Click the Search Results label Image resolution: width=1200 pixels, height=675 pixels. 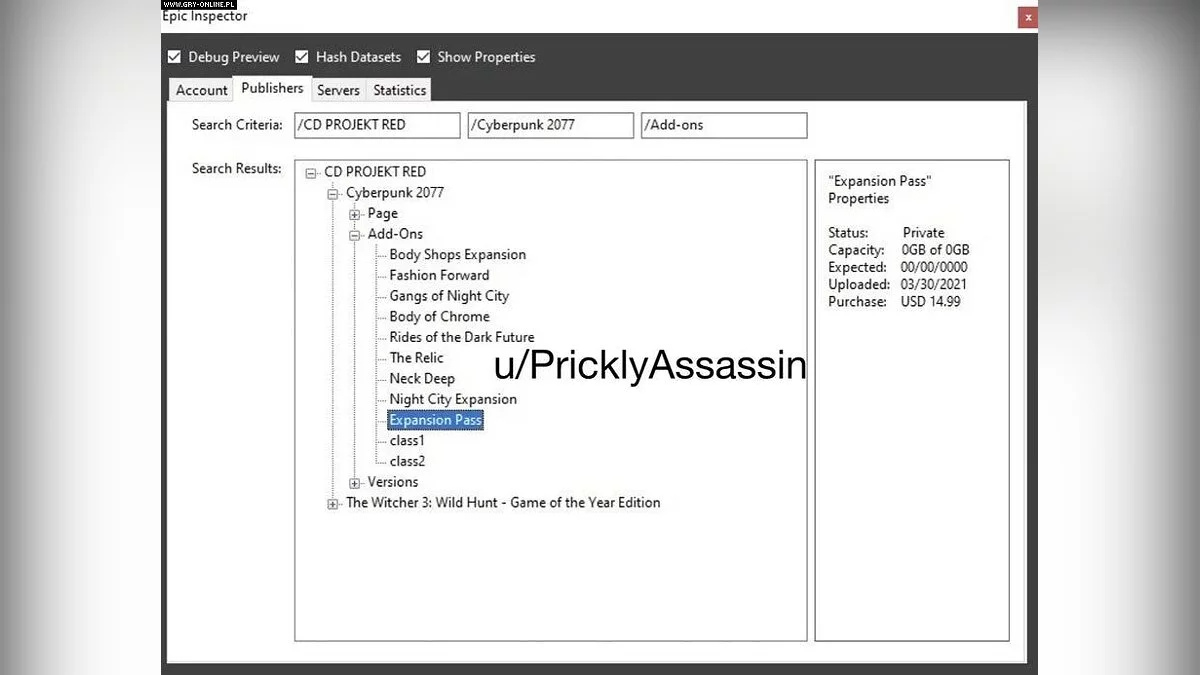pyautogui.click(x=236, y=168)
